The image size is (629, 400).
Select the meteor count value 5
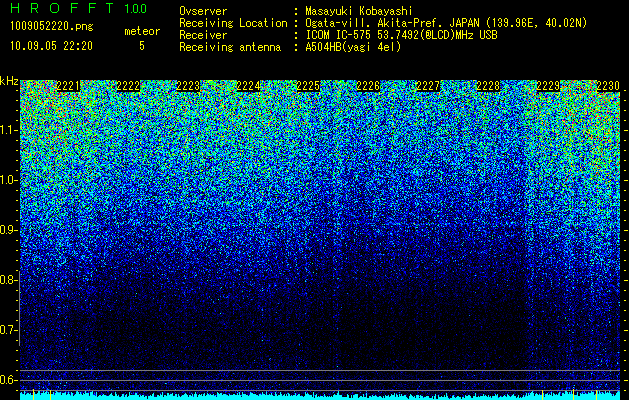coord(142,46)
